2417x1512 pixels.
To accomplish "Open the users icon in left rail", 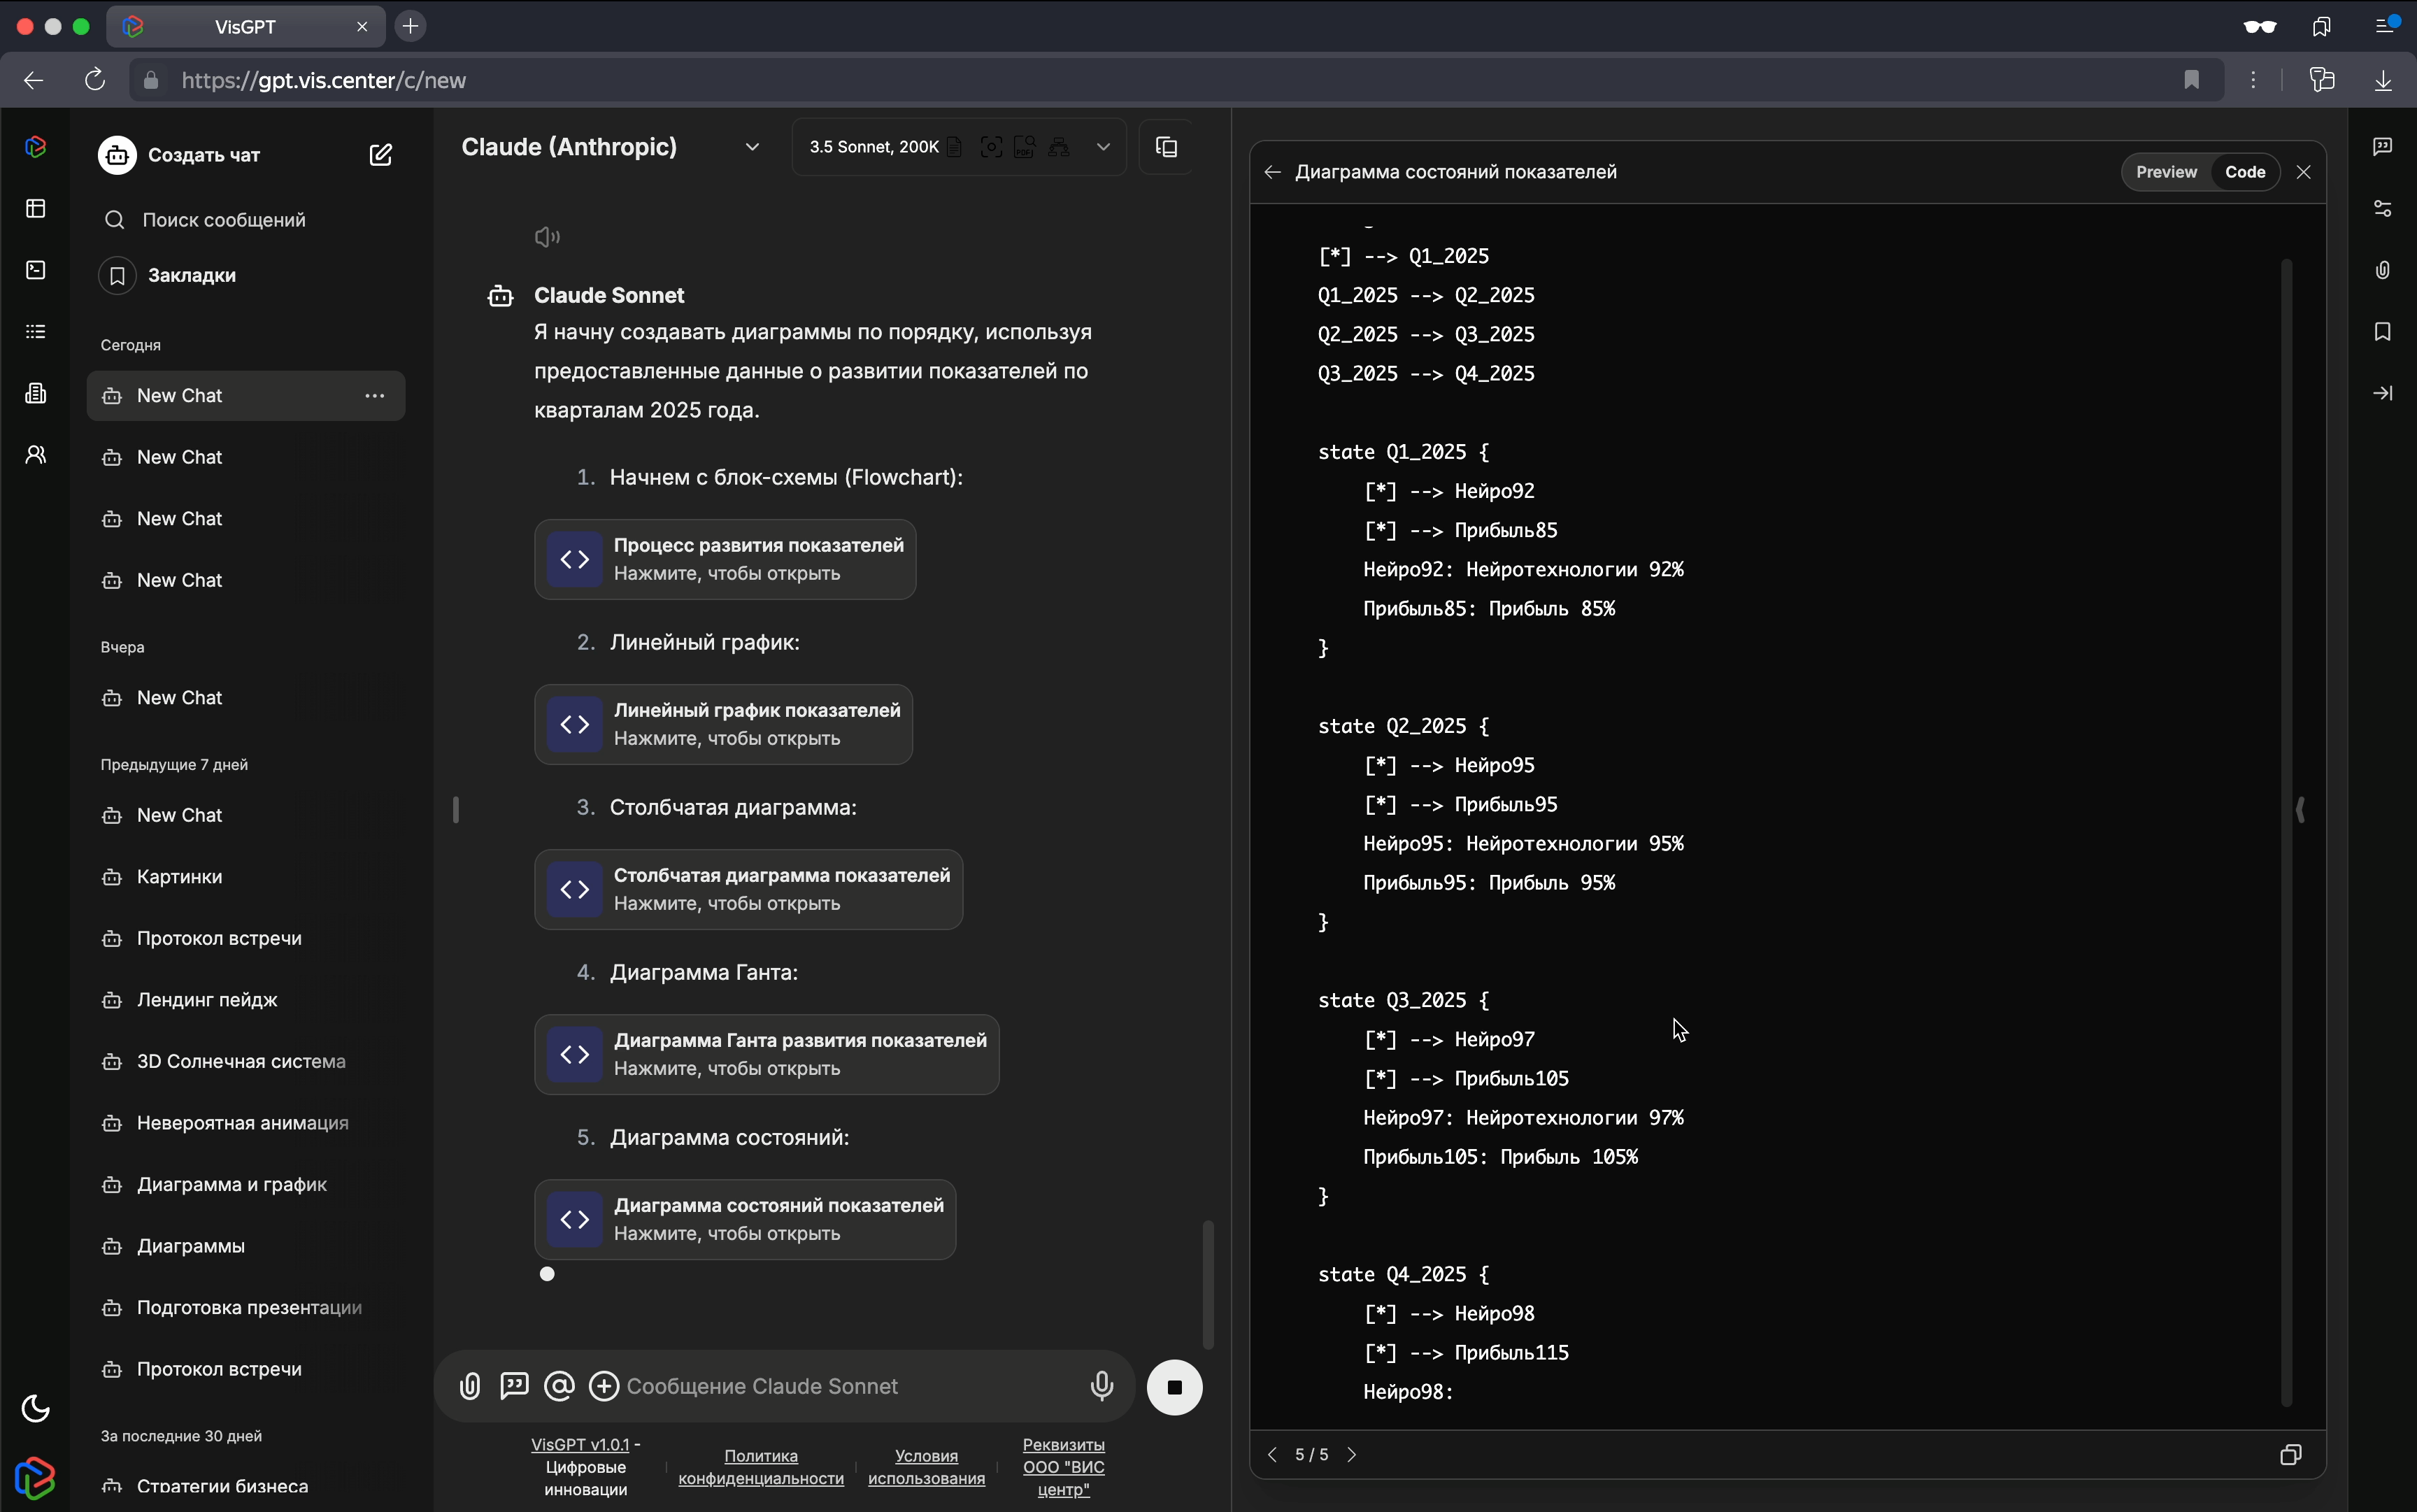I will click(36, 455).
